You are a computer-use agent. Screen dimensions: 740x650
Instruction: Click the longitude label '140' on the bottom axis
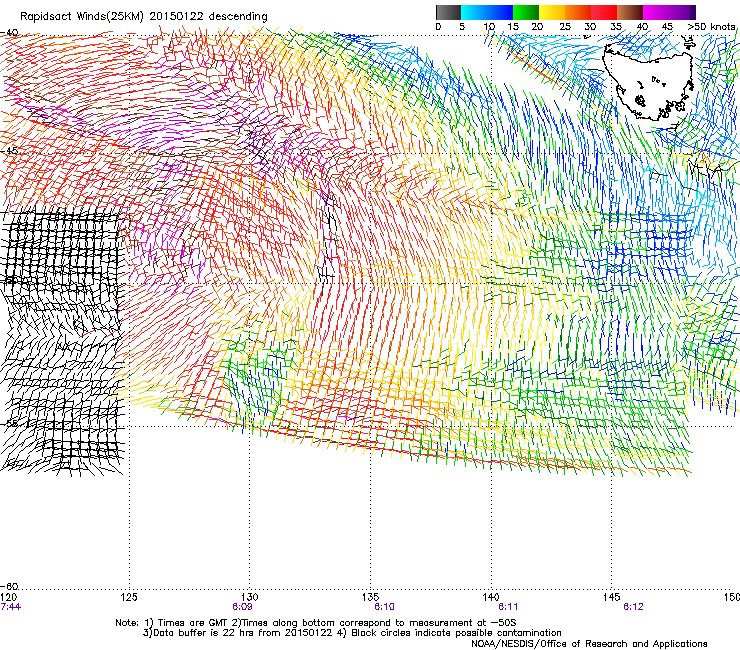[x=491, y=597]
